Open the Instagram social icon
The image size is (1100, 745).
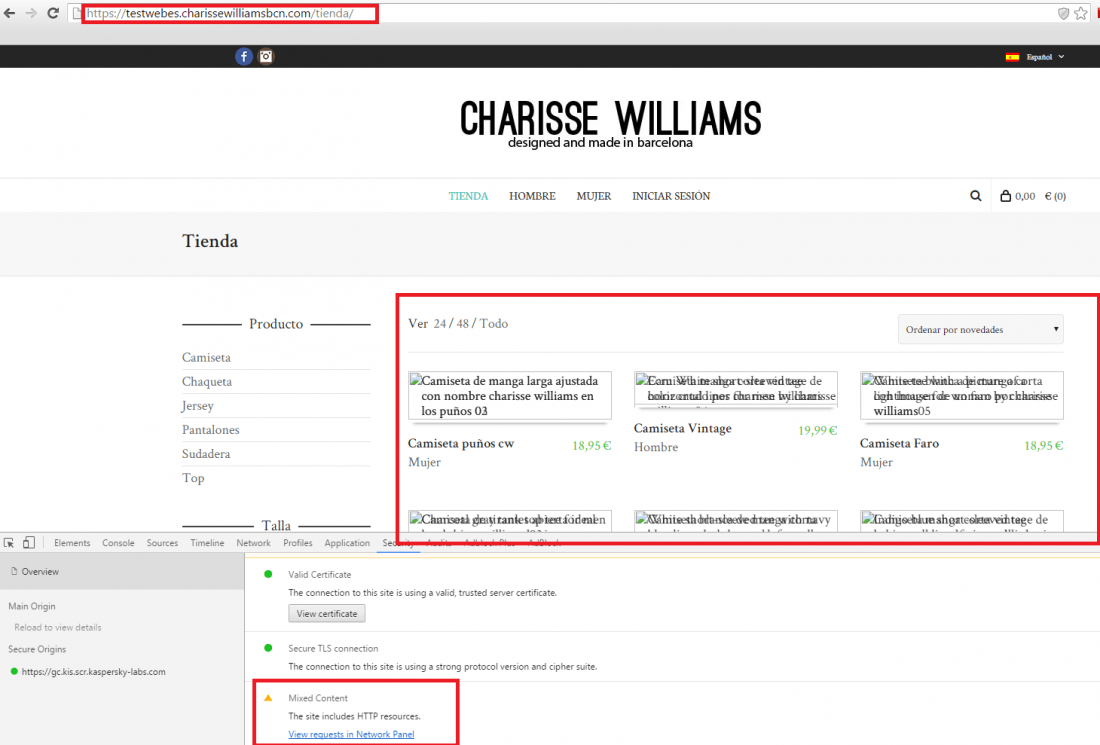coord(266,57)
